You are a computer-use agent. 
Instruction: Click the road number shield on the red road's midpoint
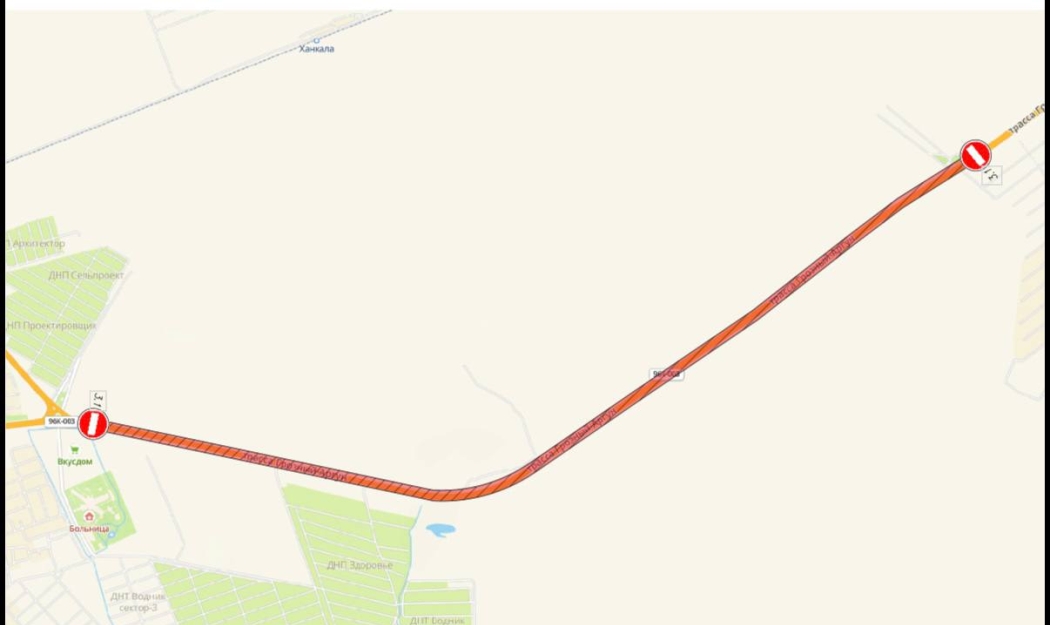(x=667, y=374)
